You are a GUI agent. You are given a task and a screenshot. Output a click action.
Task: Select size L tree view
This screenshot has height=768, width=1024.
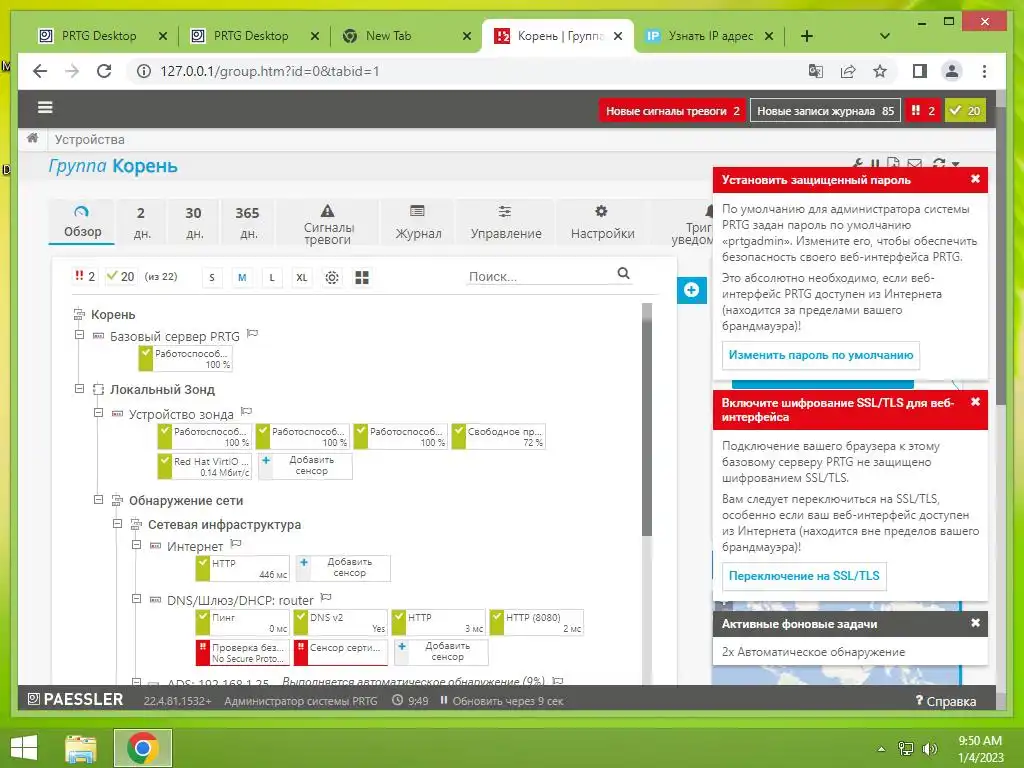pos(272,278)
